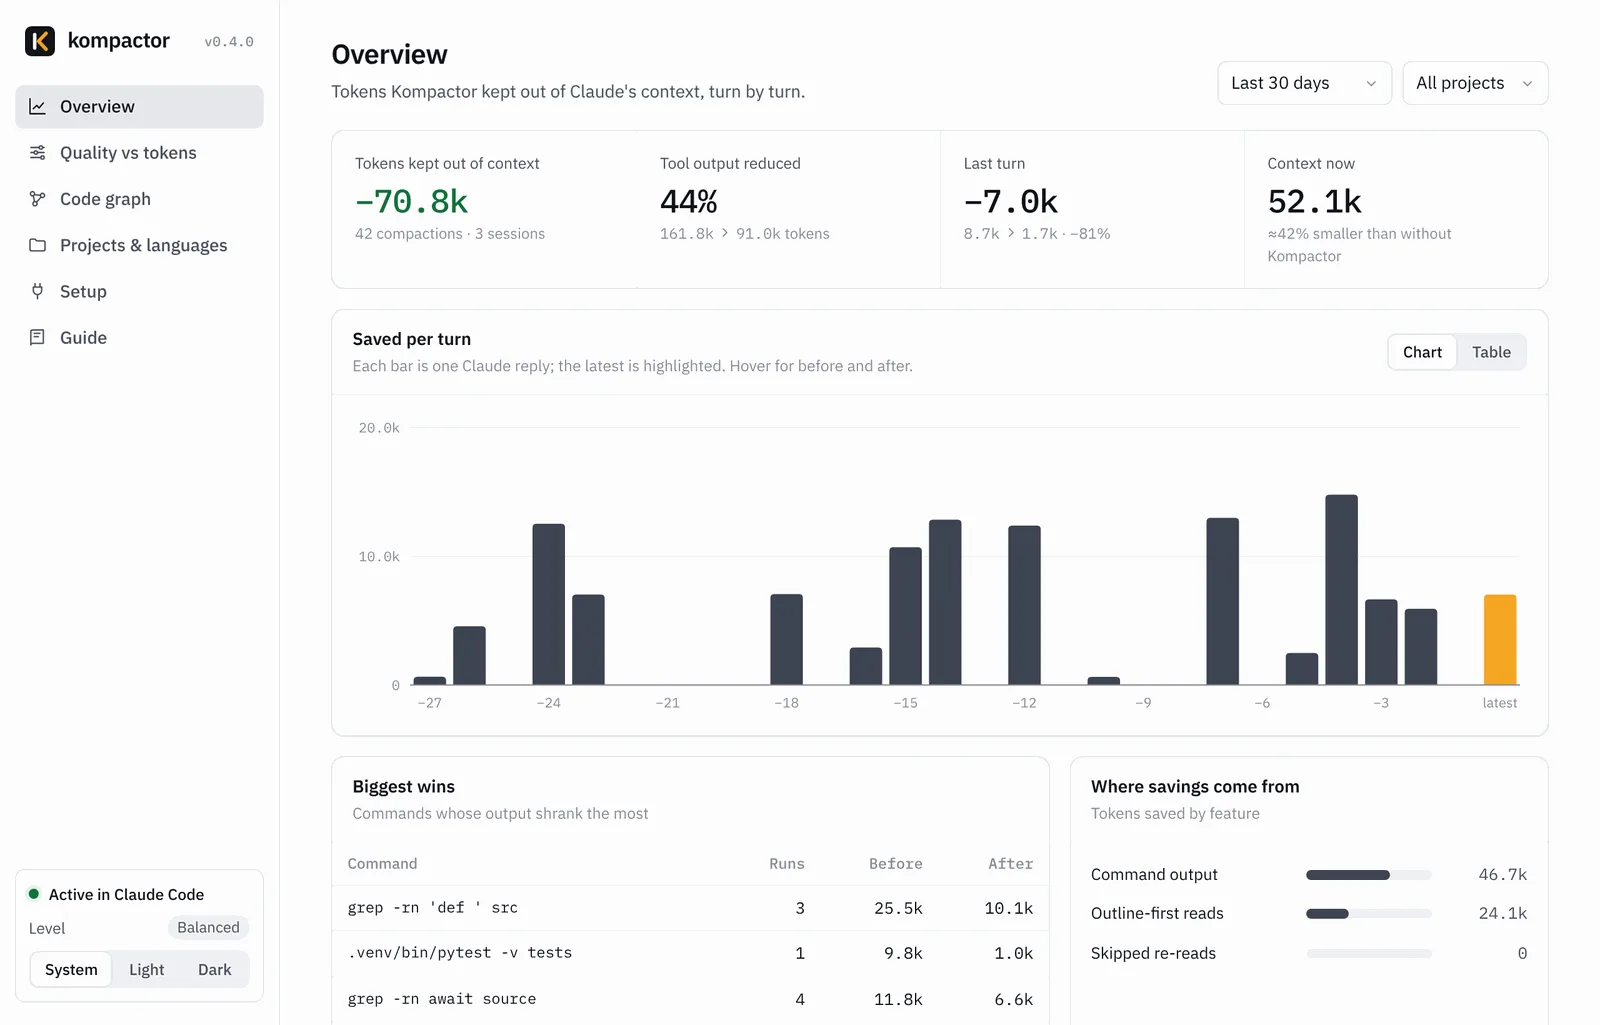This screenshot has width=1600, height=1025.
Task: Click the Projects & languages folder icon
Action: point(37,245)
